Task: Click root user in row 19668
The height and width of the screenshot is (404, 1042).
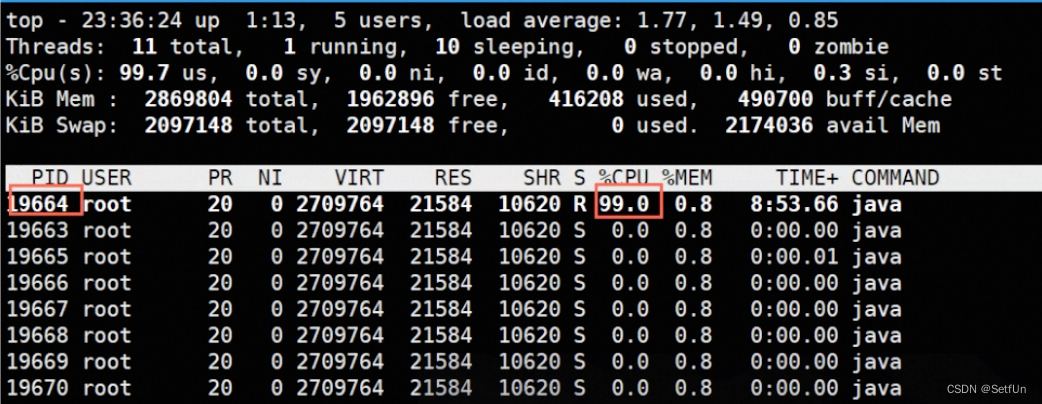Action: pyautogui.click(x=107, y=336)
